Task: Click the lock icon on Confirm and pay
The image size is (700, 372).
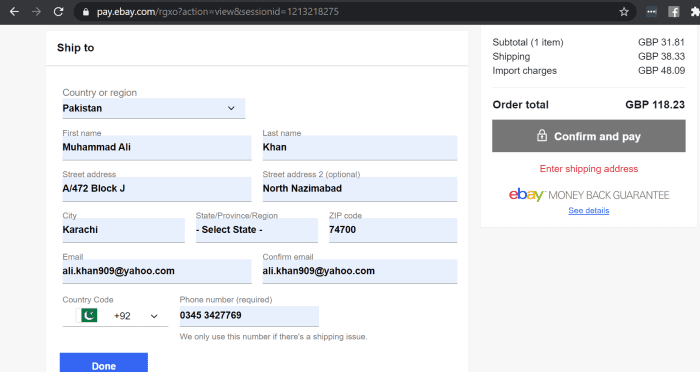Action: tap(542, 135)
